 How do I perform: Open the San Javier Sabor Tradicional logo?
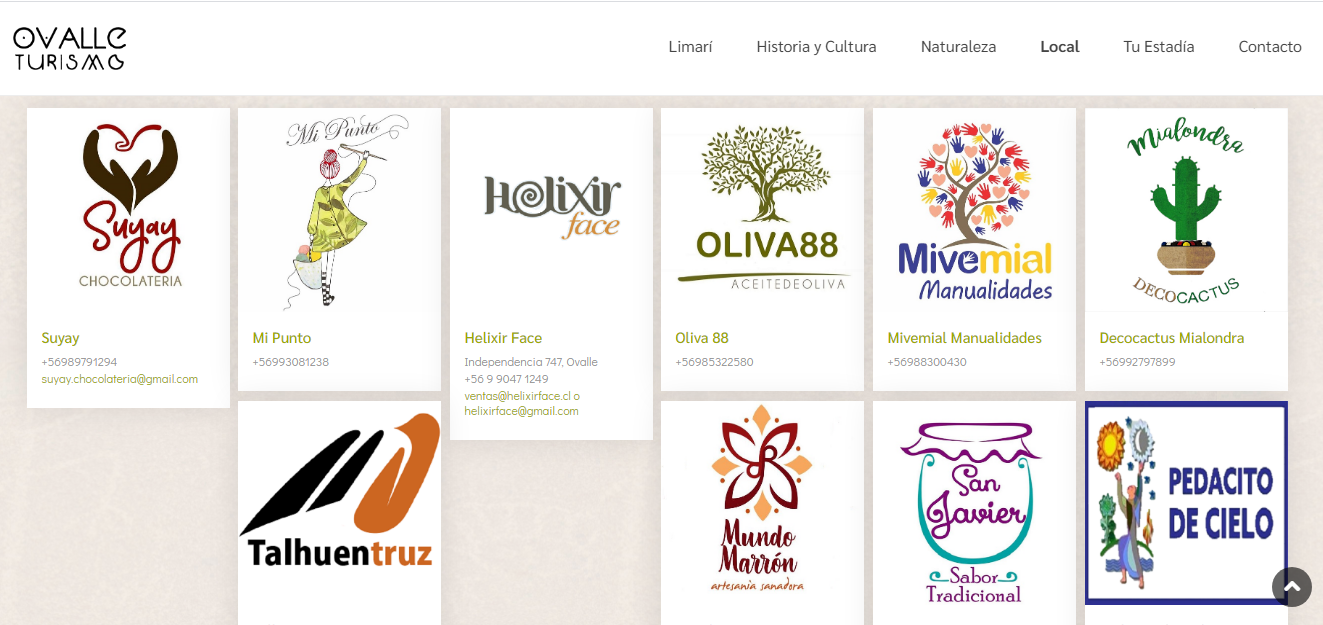coord(974,503)
